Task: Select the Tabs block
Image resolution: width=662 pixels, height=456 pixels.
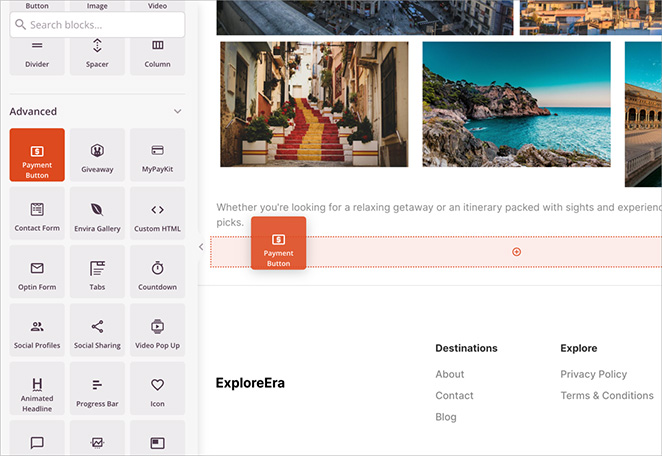Action: 97,273
